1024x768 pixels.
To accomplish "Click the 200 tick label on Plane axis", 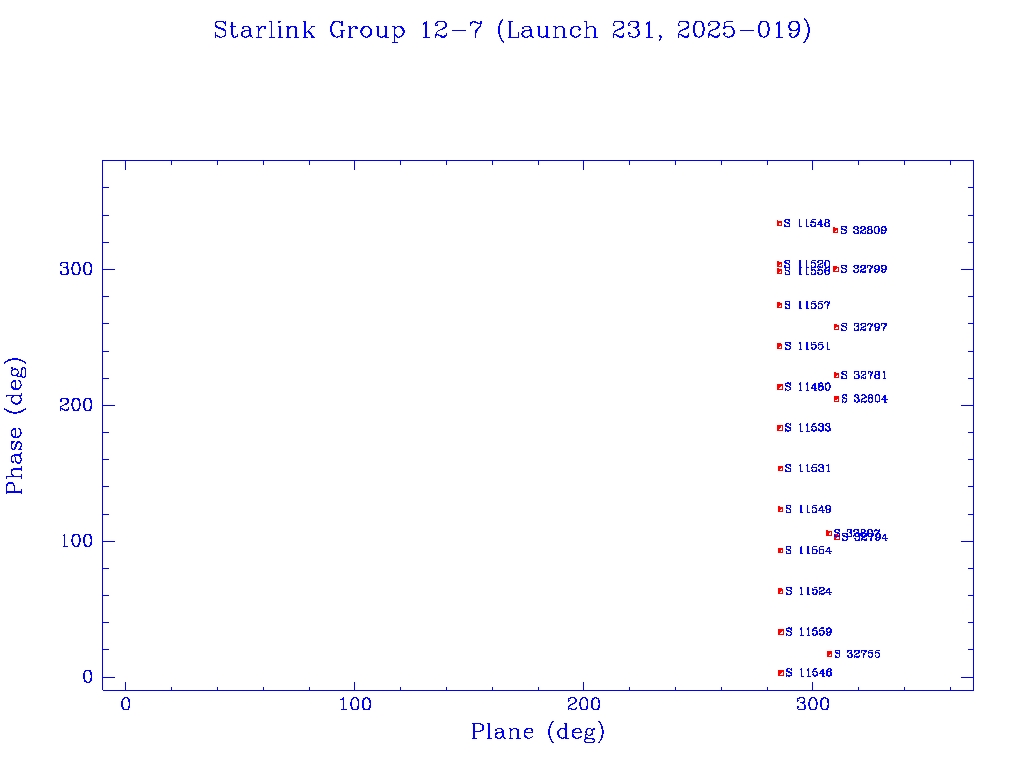I will click(583, 705).
